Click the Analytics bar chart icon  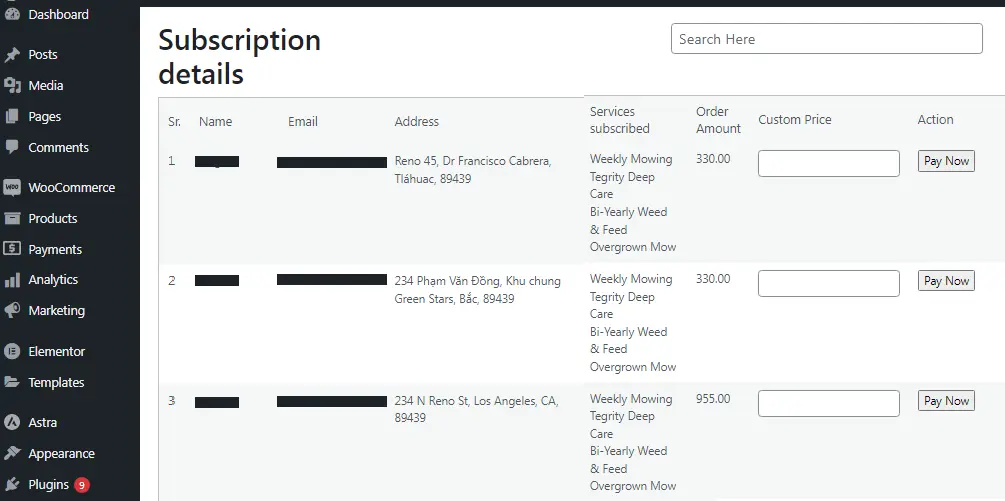point(12,280)
